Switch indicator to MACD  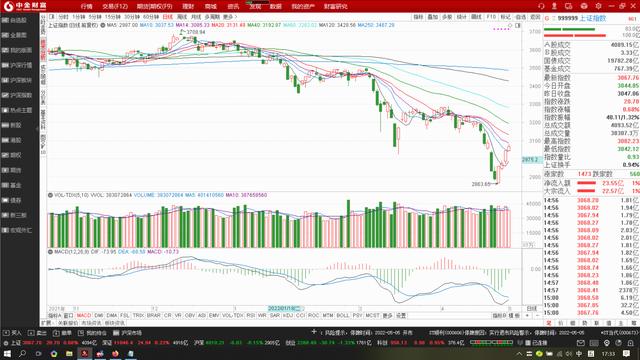84,316
